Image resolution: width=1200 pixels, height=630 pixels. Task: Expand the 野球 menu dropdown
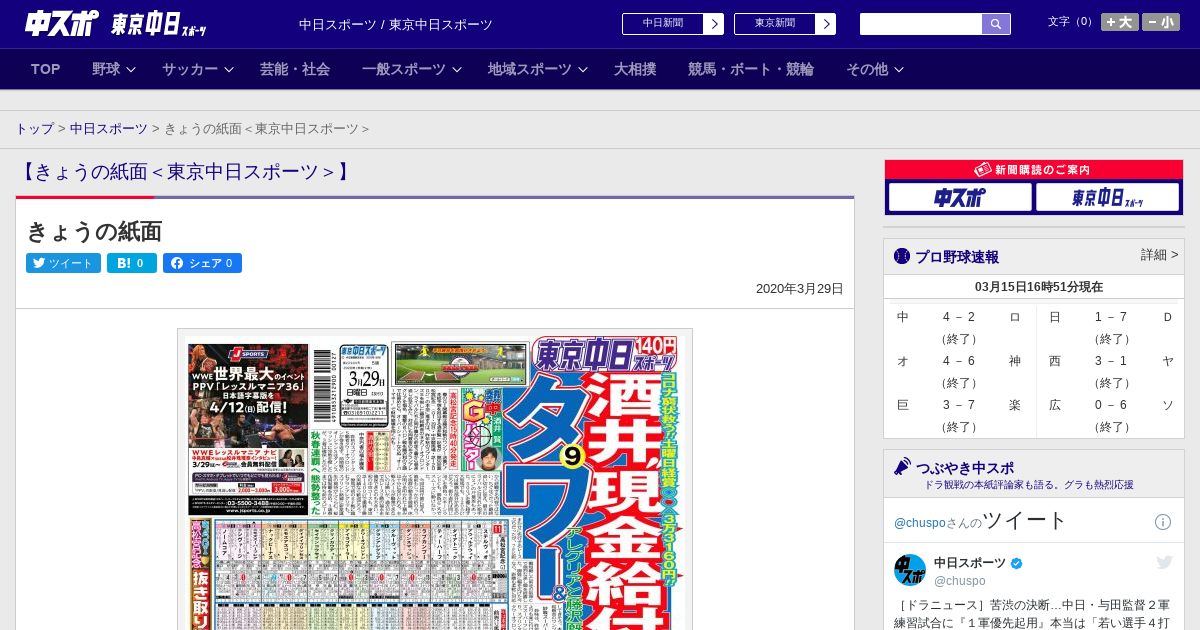pos(113,69)
